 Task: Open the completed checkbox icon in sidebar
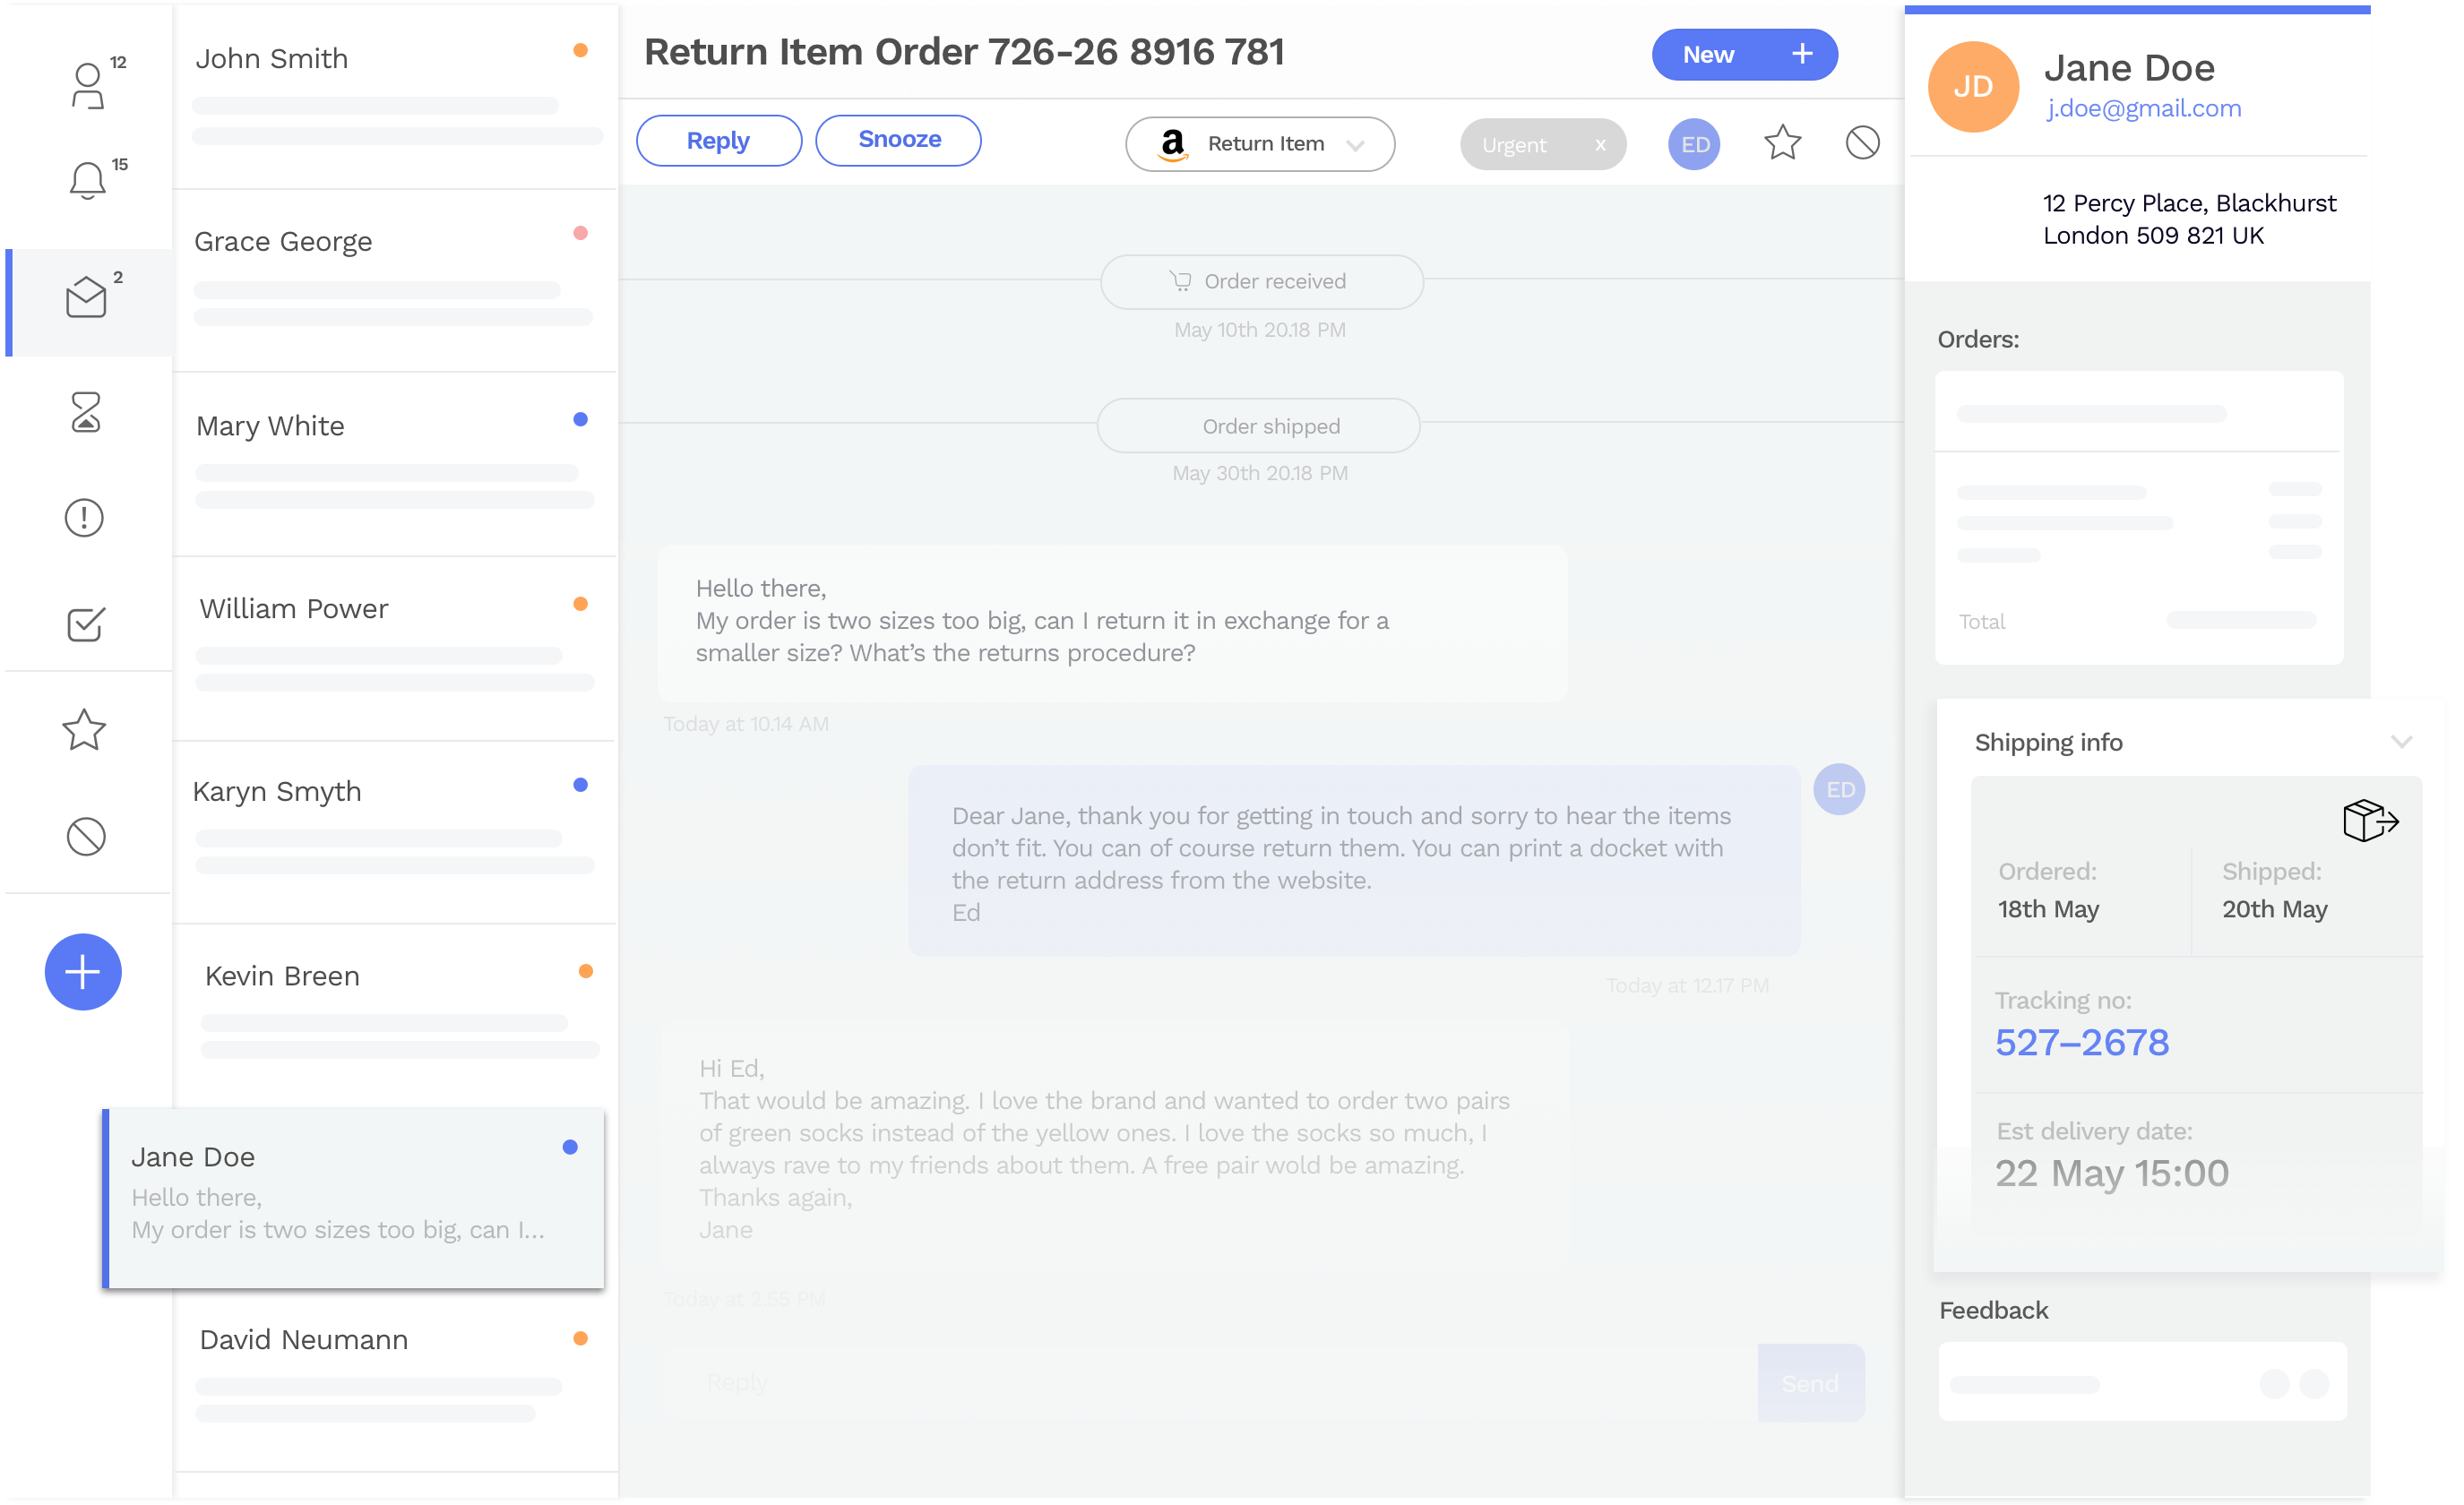pos(86,625)
